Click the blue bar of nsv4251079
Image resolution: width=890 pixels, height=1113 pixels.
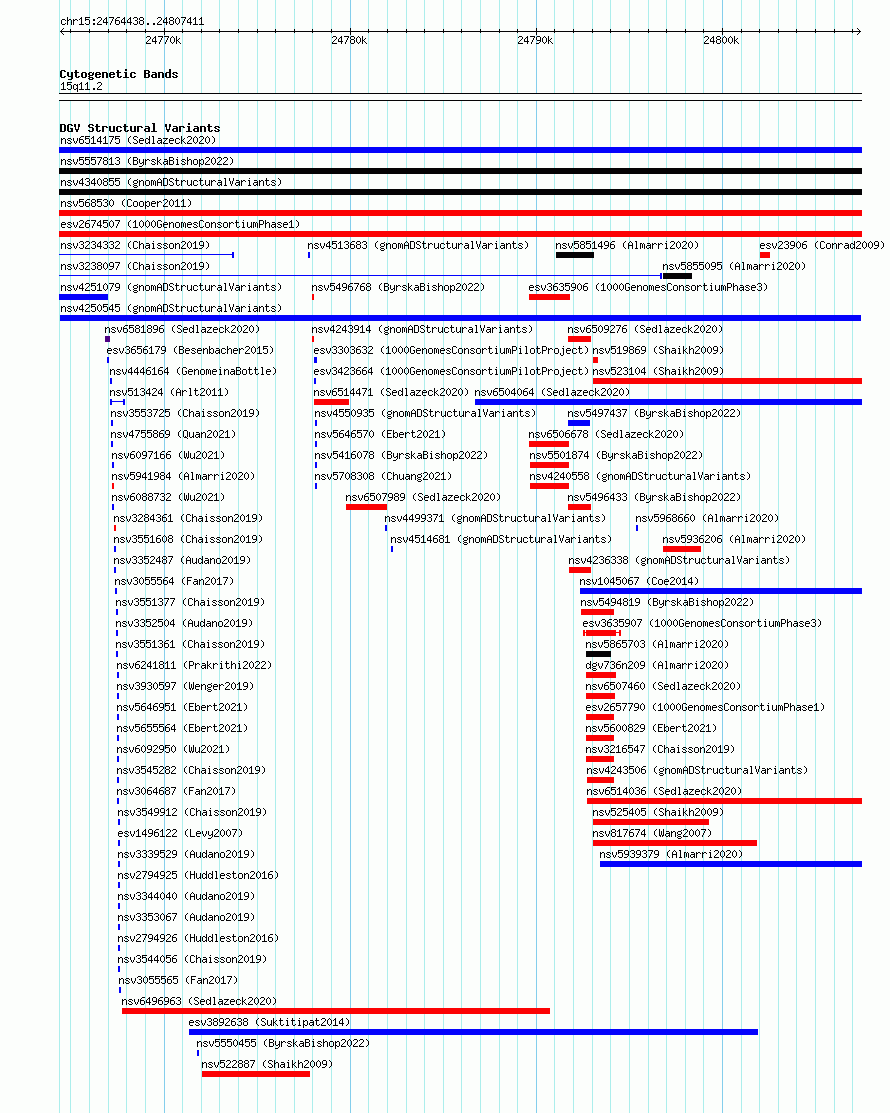point(84,297)
